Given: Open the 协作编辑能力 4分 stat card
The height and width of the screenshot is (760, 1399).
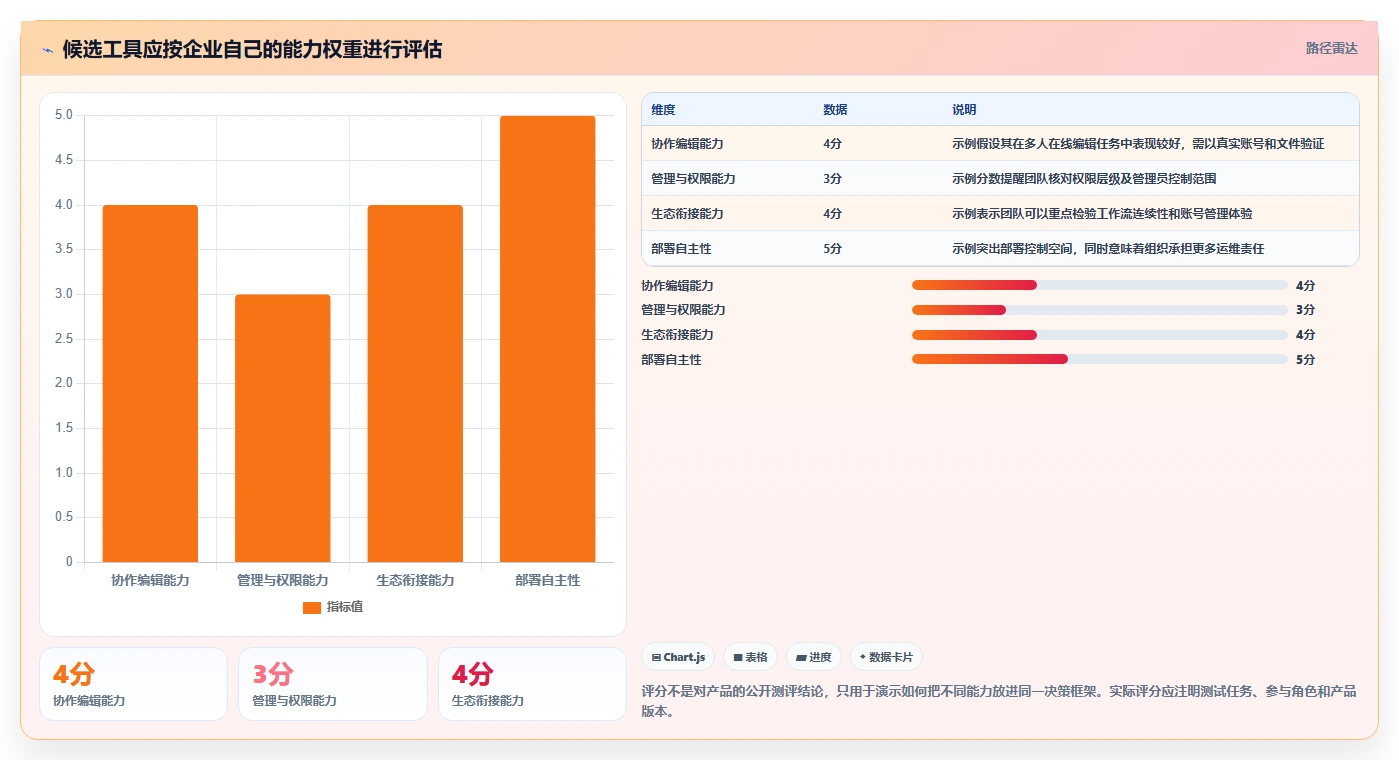Looking at the screenshot, I should (133, 684).
